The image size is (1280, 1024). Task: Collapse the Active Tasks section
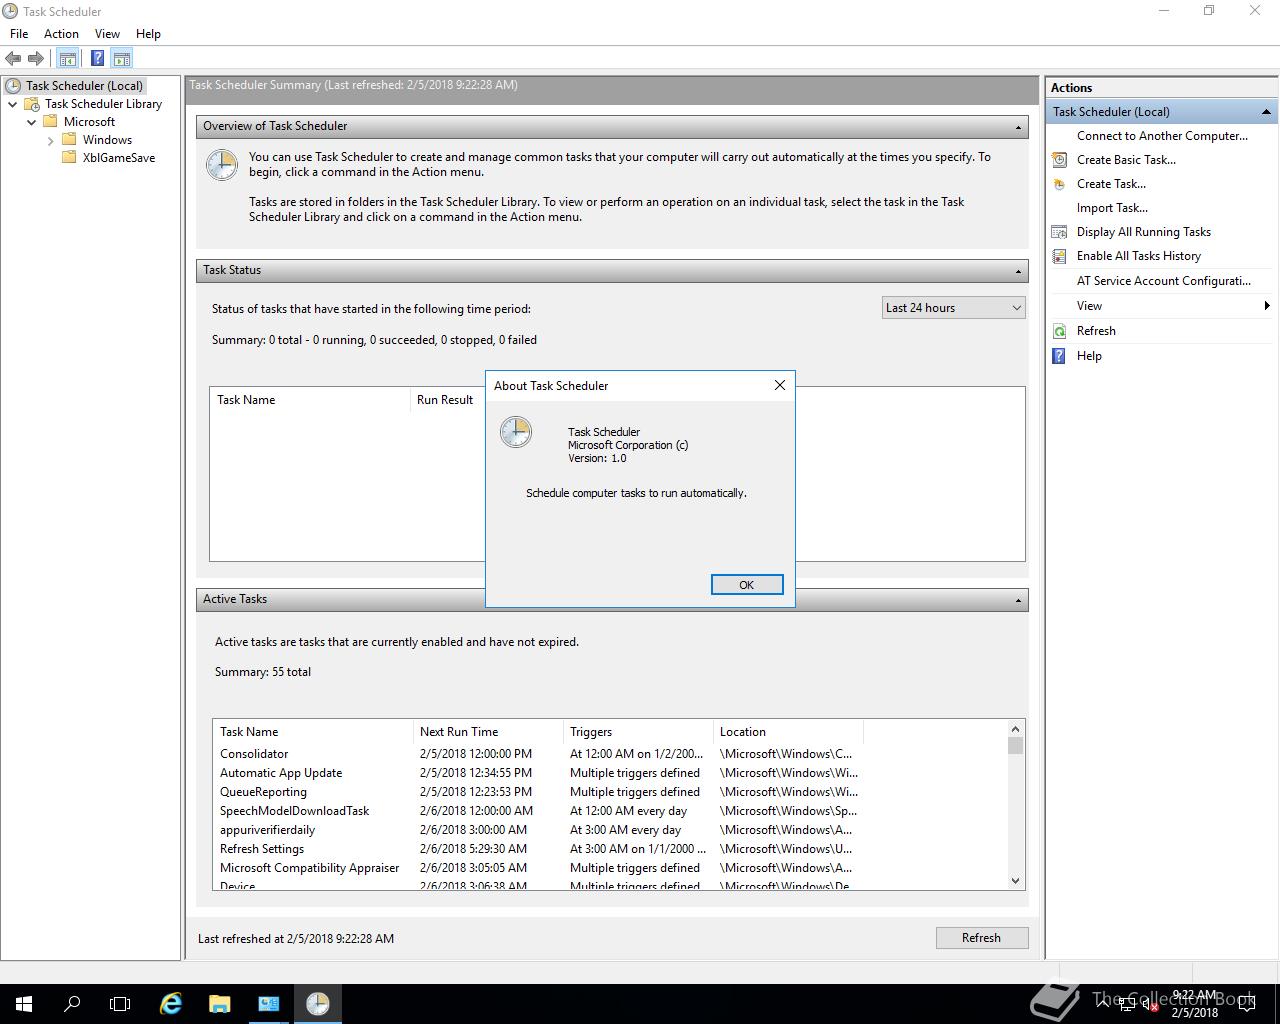click(1018, 600)
